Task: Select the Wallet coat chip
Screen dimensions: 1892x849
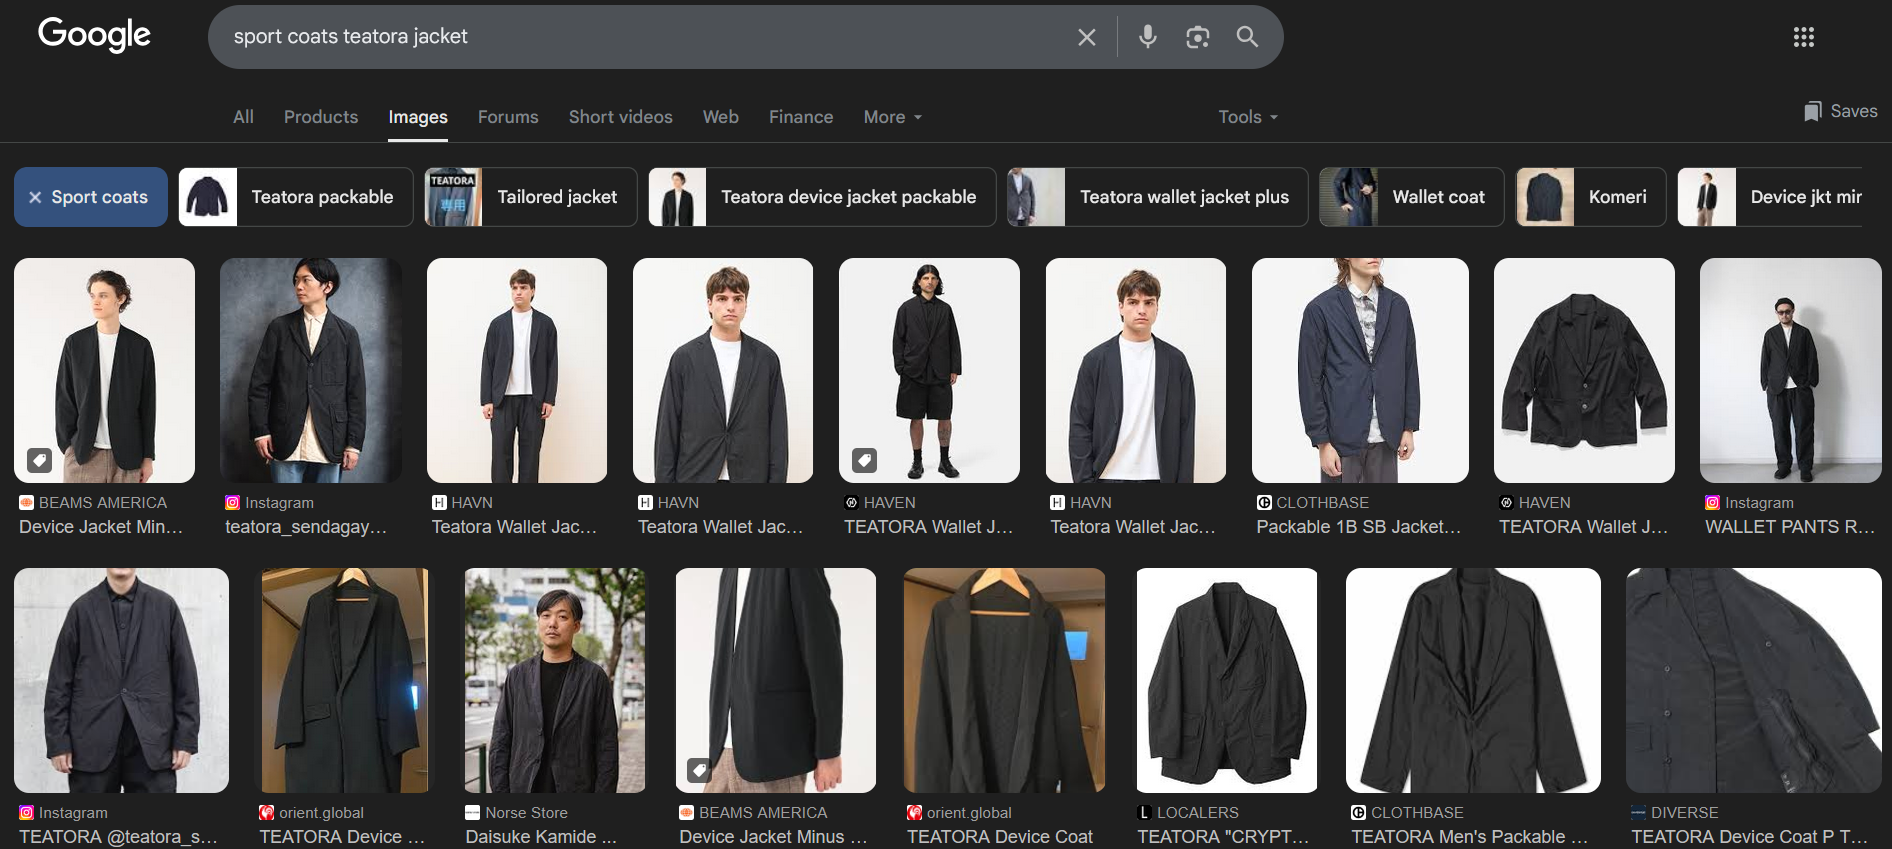Action: [x=1412, y=197]
